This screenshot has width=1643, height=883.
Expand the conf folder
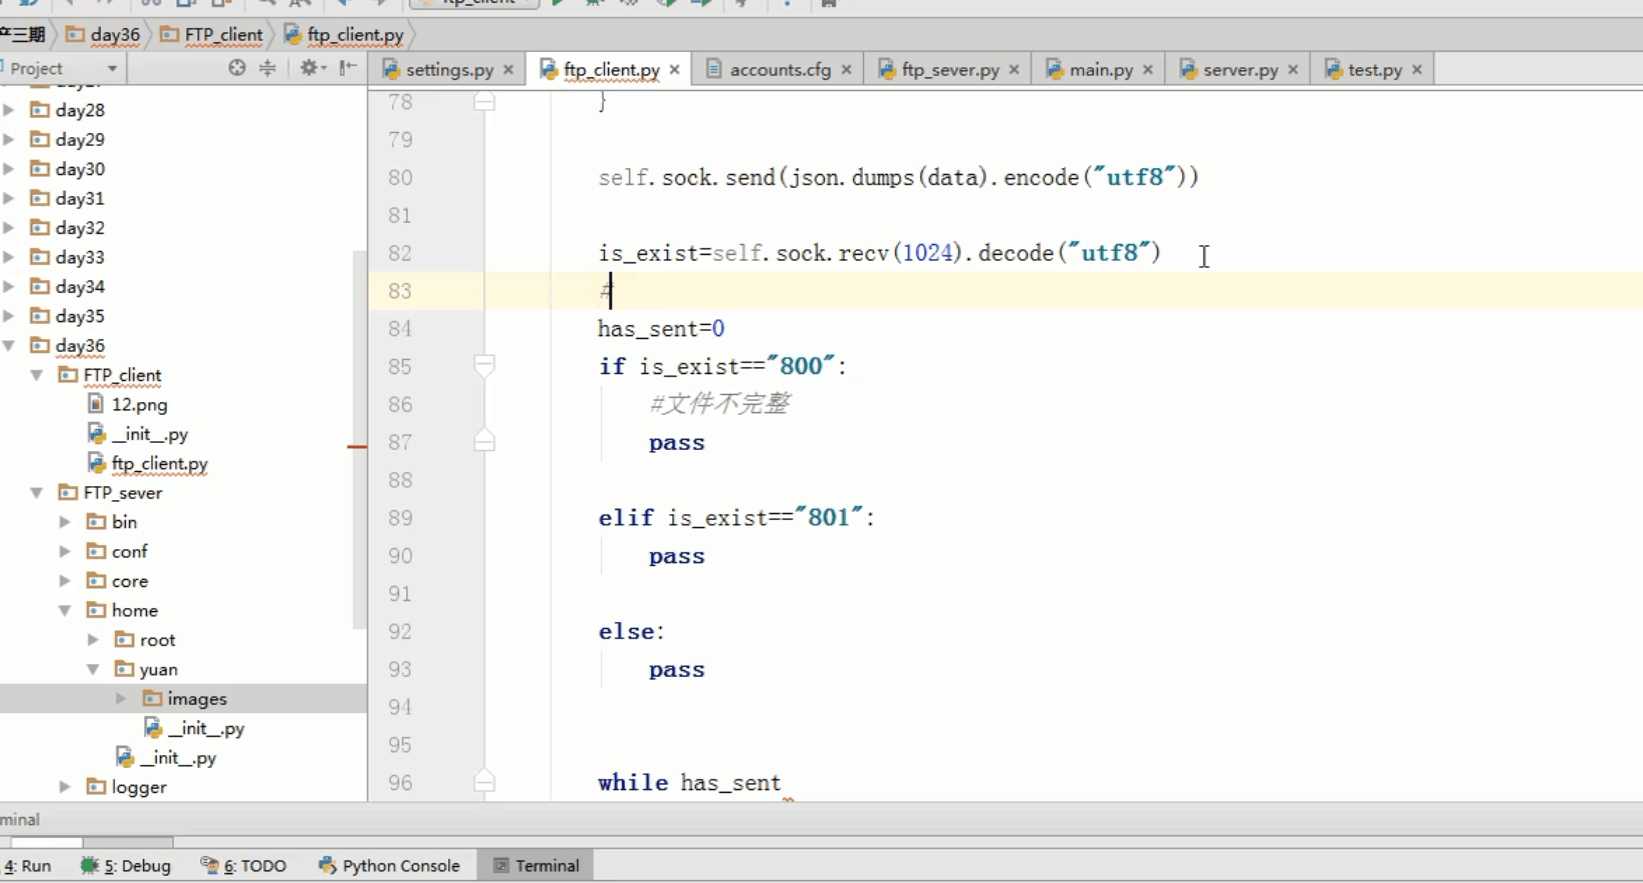pyautogui.click(x=65, y=552)
